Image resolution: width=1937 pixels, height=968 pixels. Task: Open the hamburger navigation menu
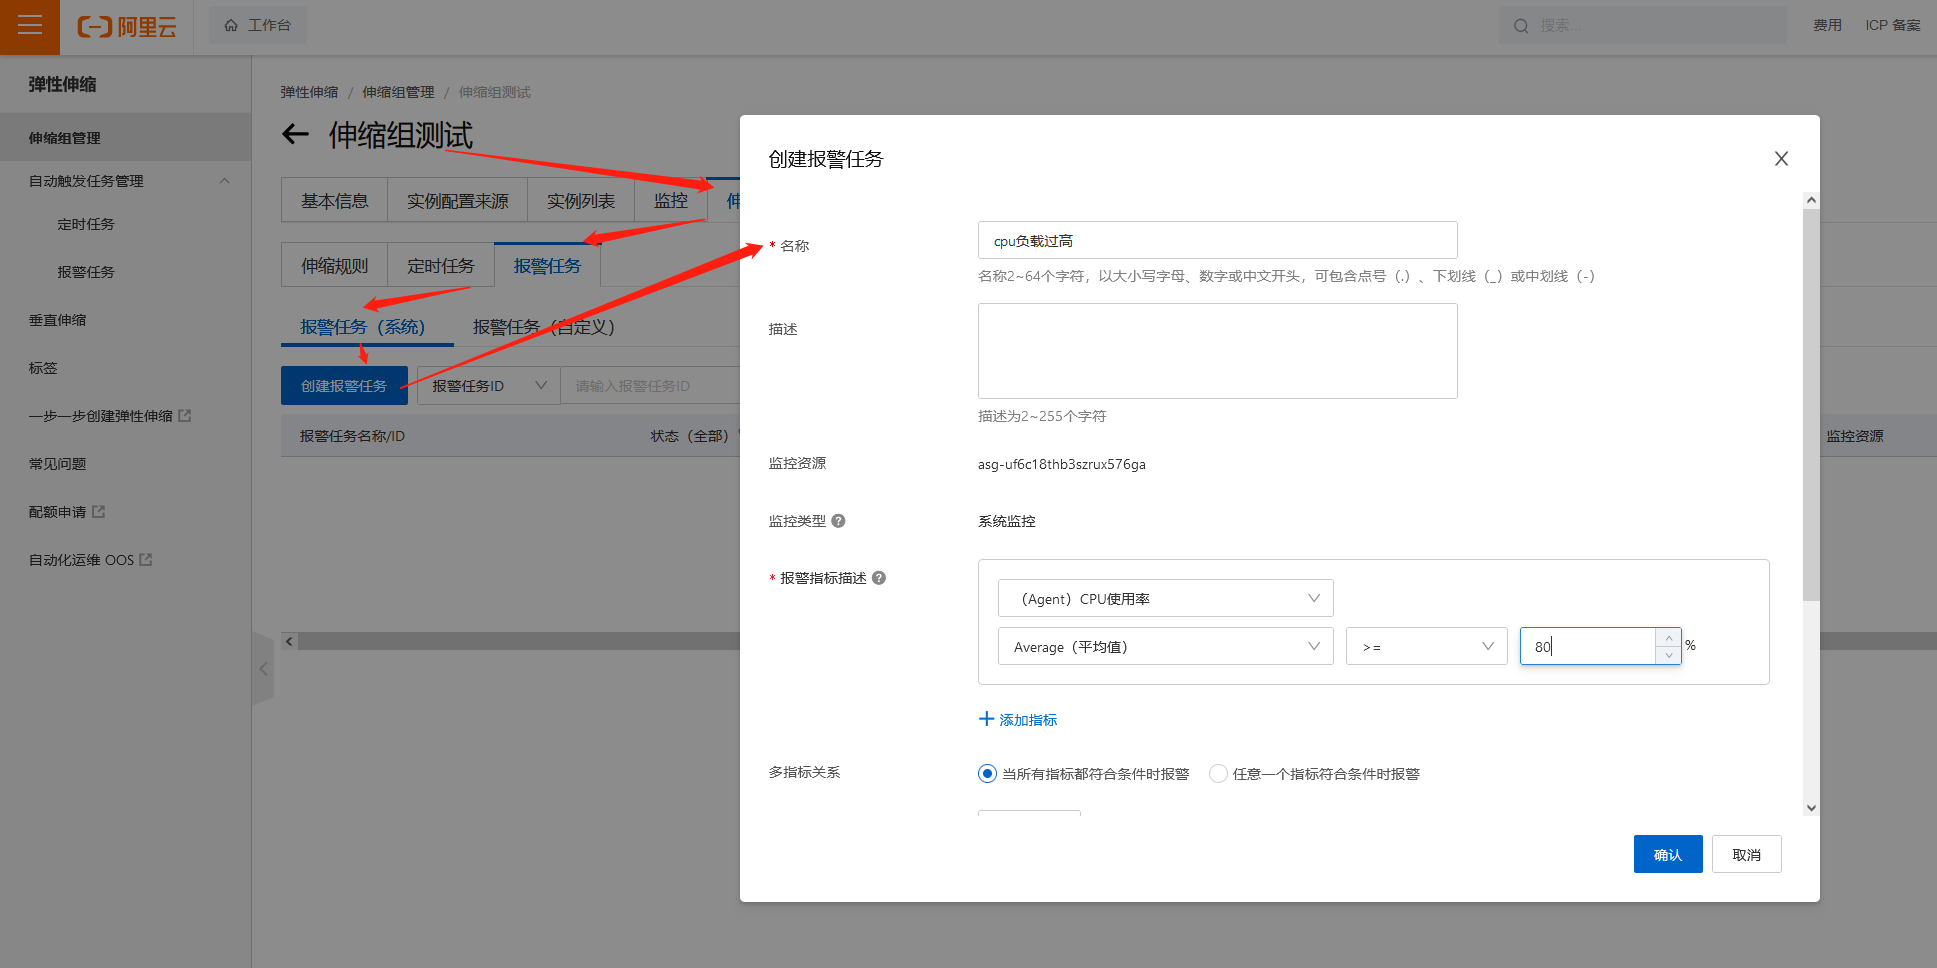click(x=30, y=26)
